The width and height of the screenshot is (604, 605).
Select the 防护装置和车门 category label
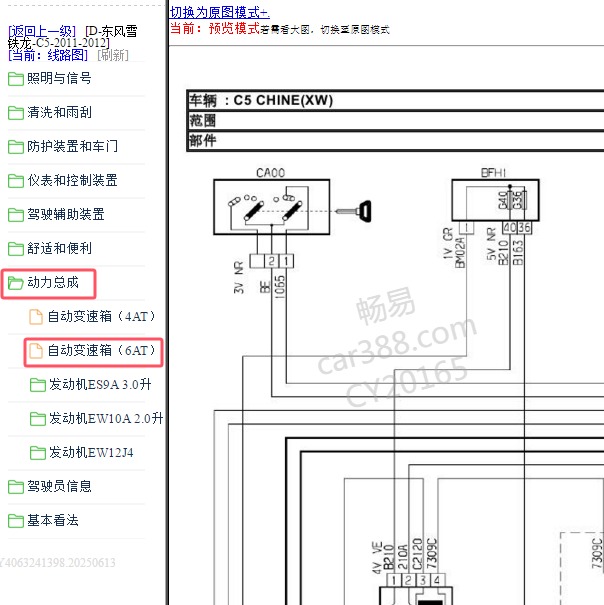tap(72, 146)
